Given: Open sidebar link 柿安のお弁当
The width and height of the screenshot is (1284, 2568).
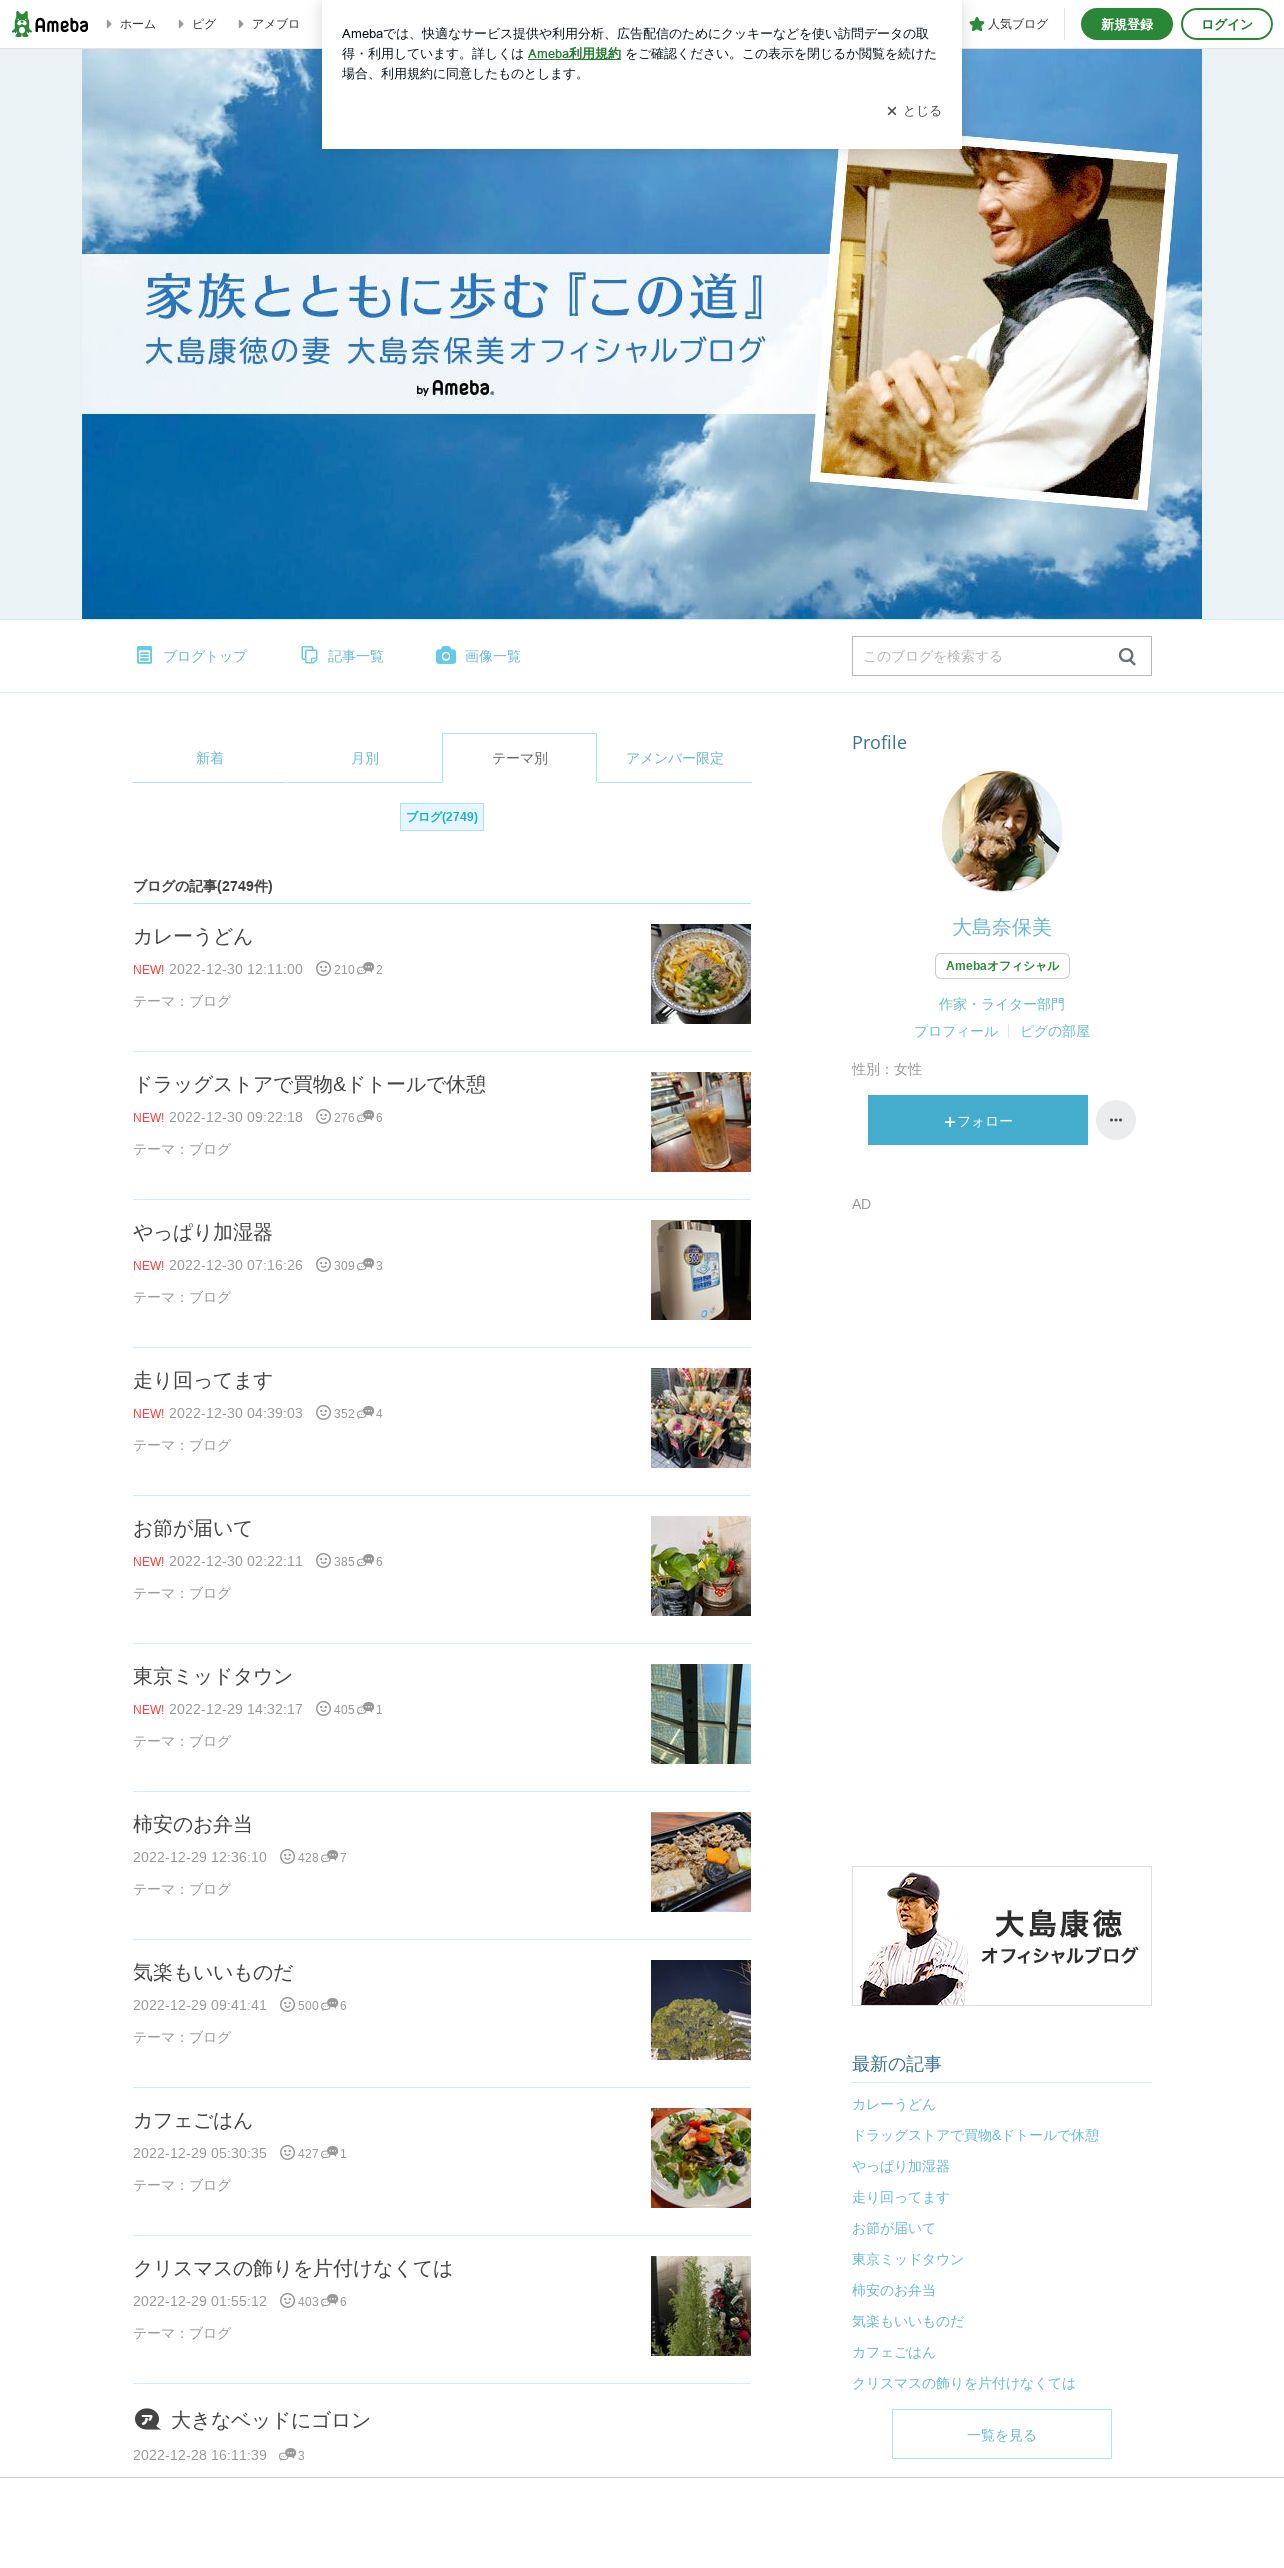Looking at the screenshot, I should point(894,2290).
